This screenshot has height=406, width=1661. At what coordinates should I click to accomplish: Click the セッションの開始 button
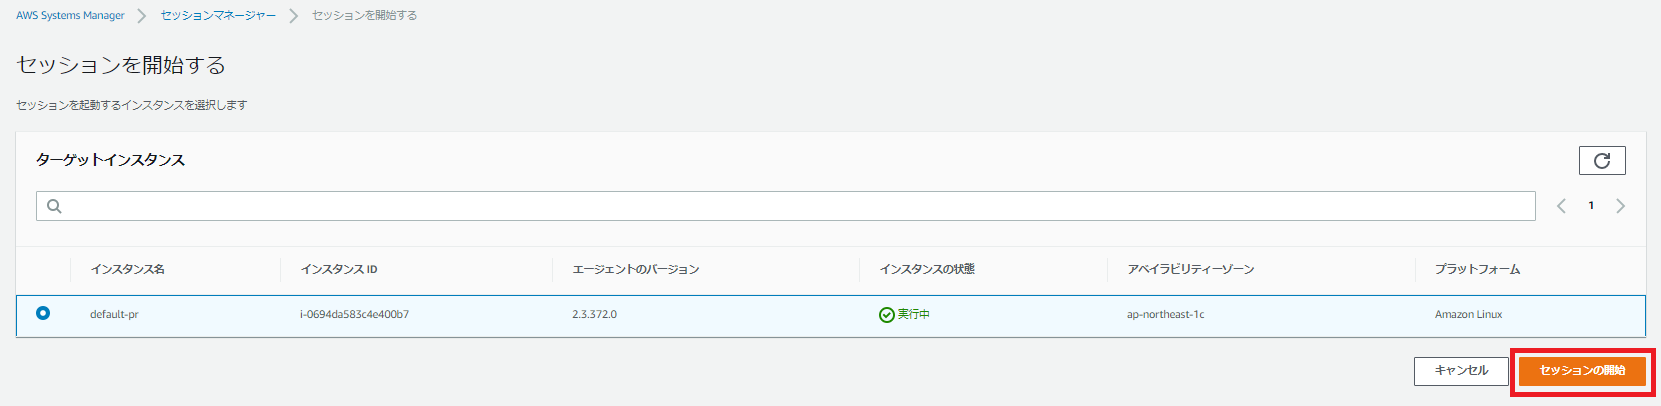click(1582, 371)
